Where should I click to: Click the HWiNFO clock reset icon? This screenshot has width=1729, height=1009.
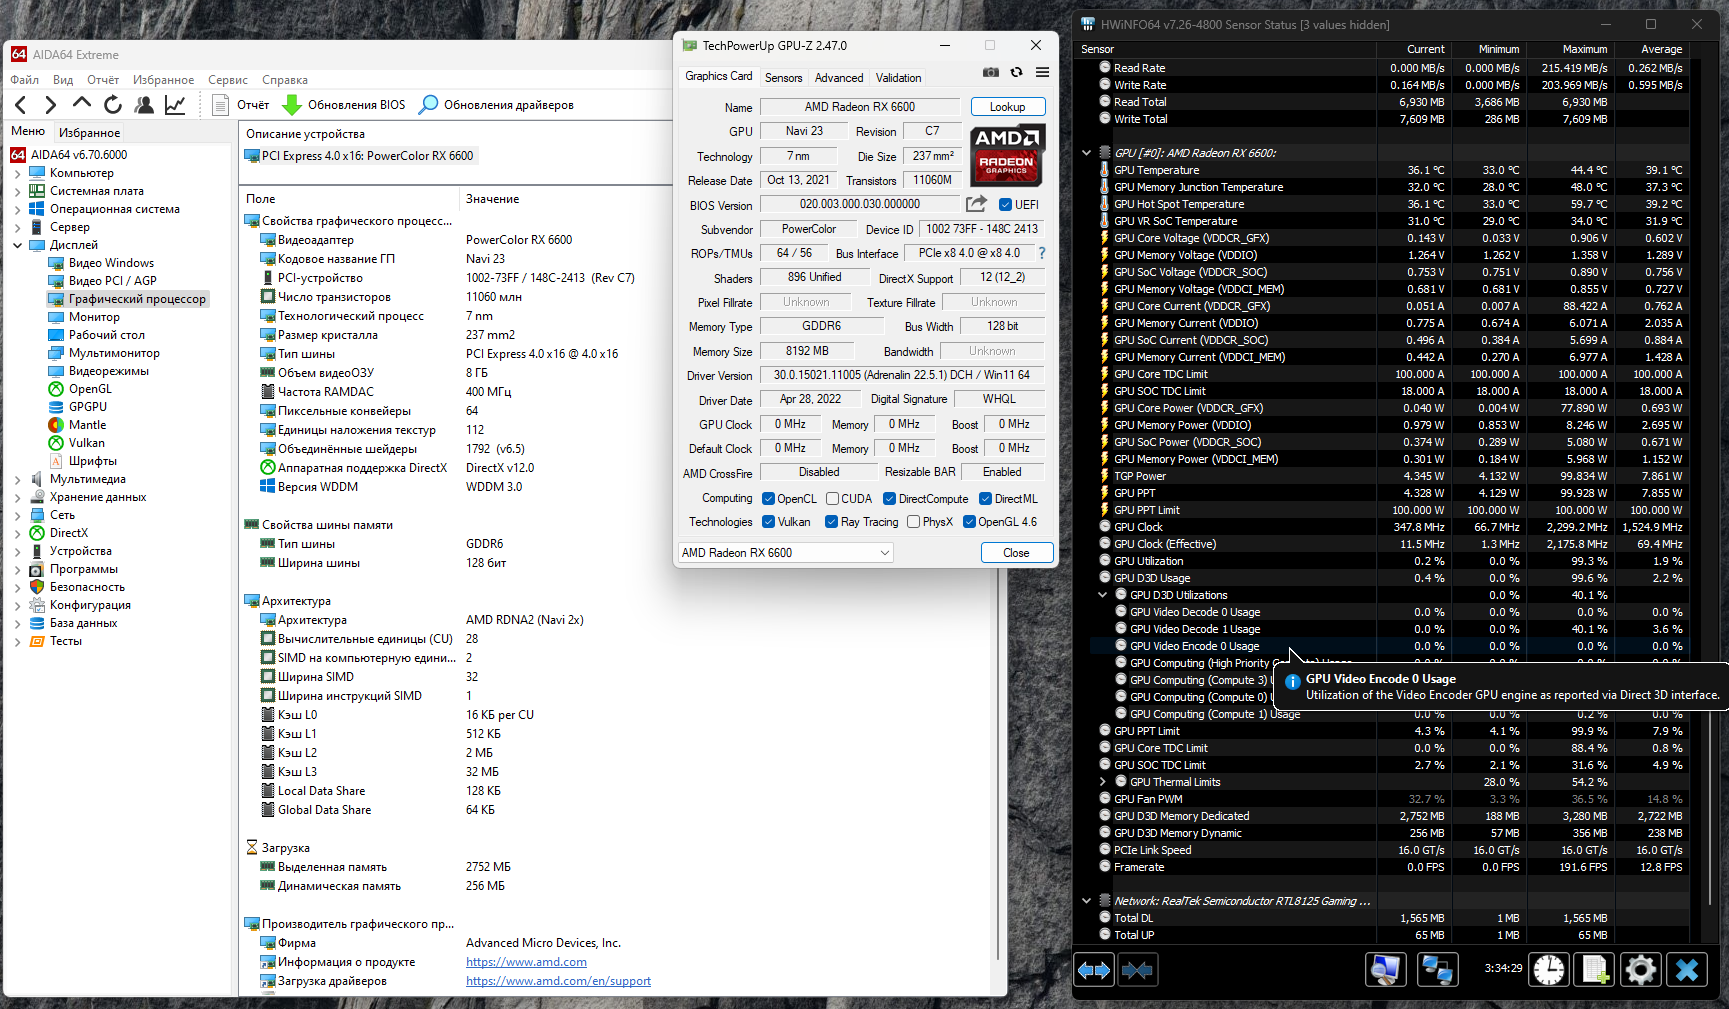point(1549,969)
